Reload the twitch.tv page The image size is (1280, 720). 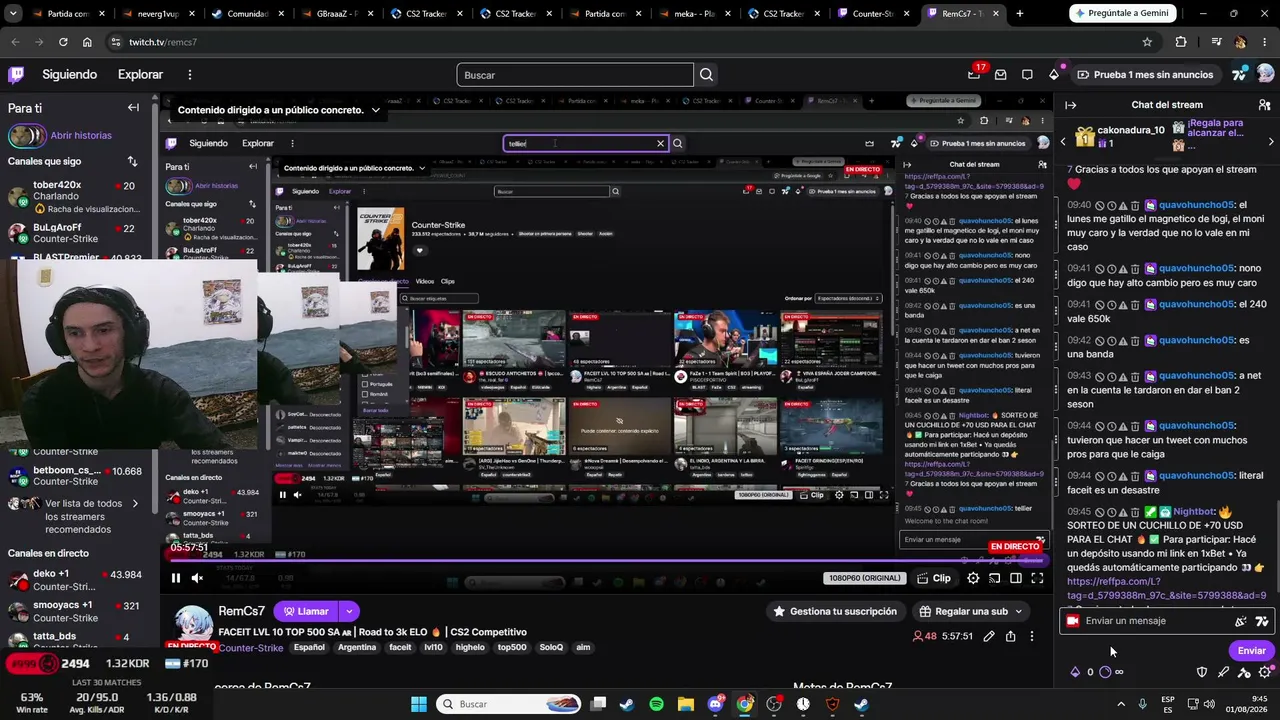click(63, 42)
